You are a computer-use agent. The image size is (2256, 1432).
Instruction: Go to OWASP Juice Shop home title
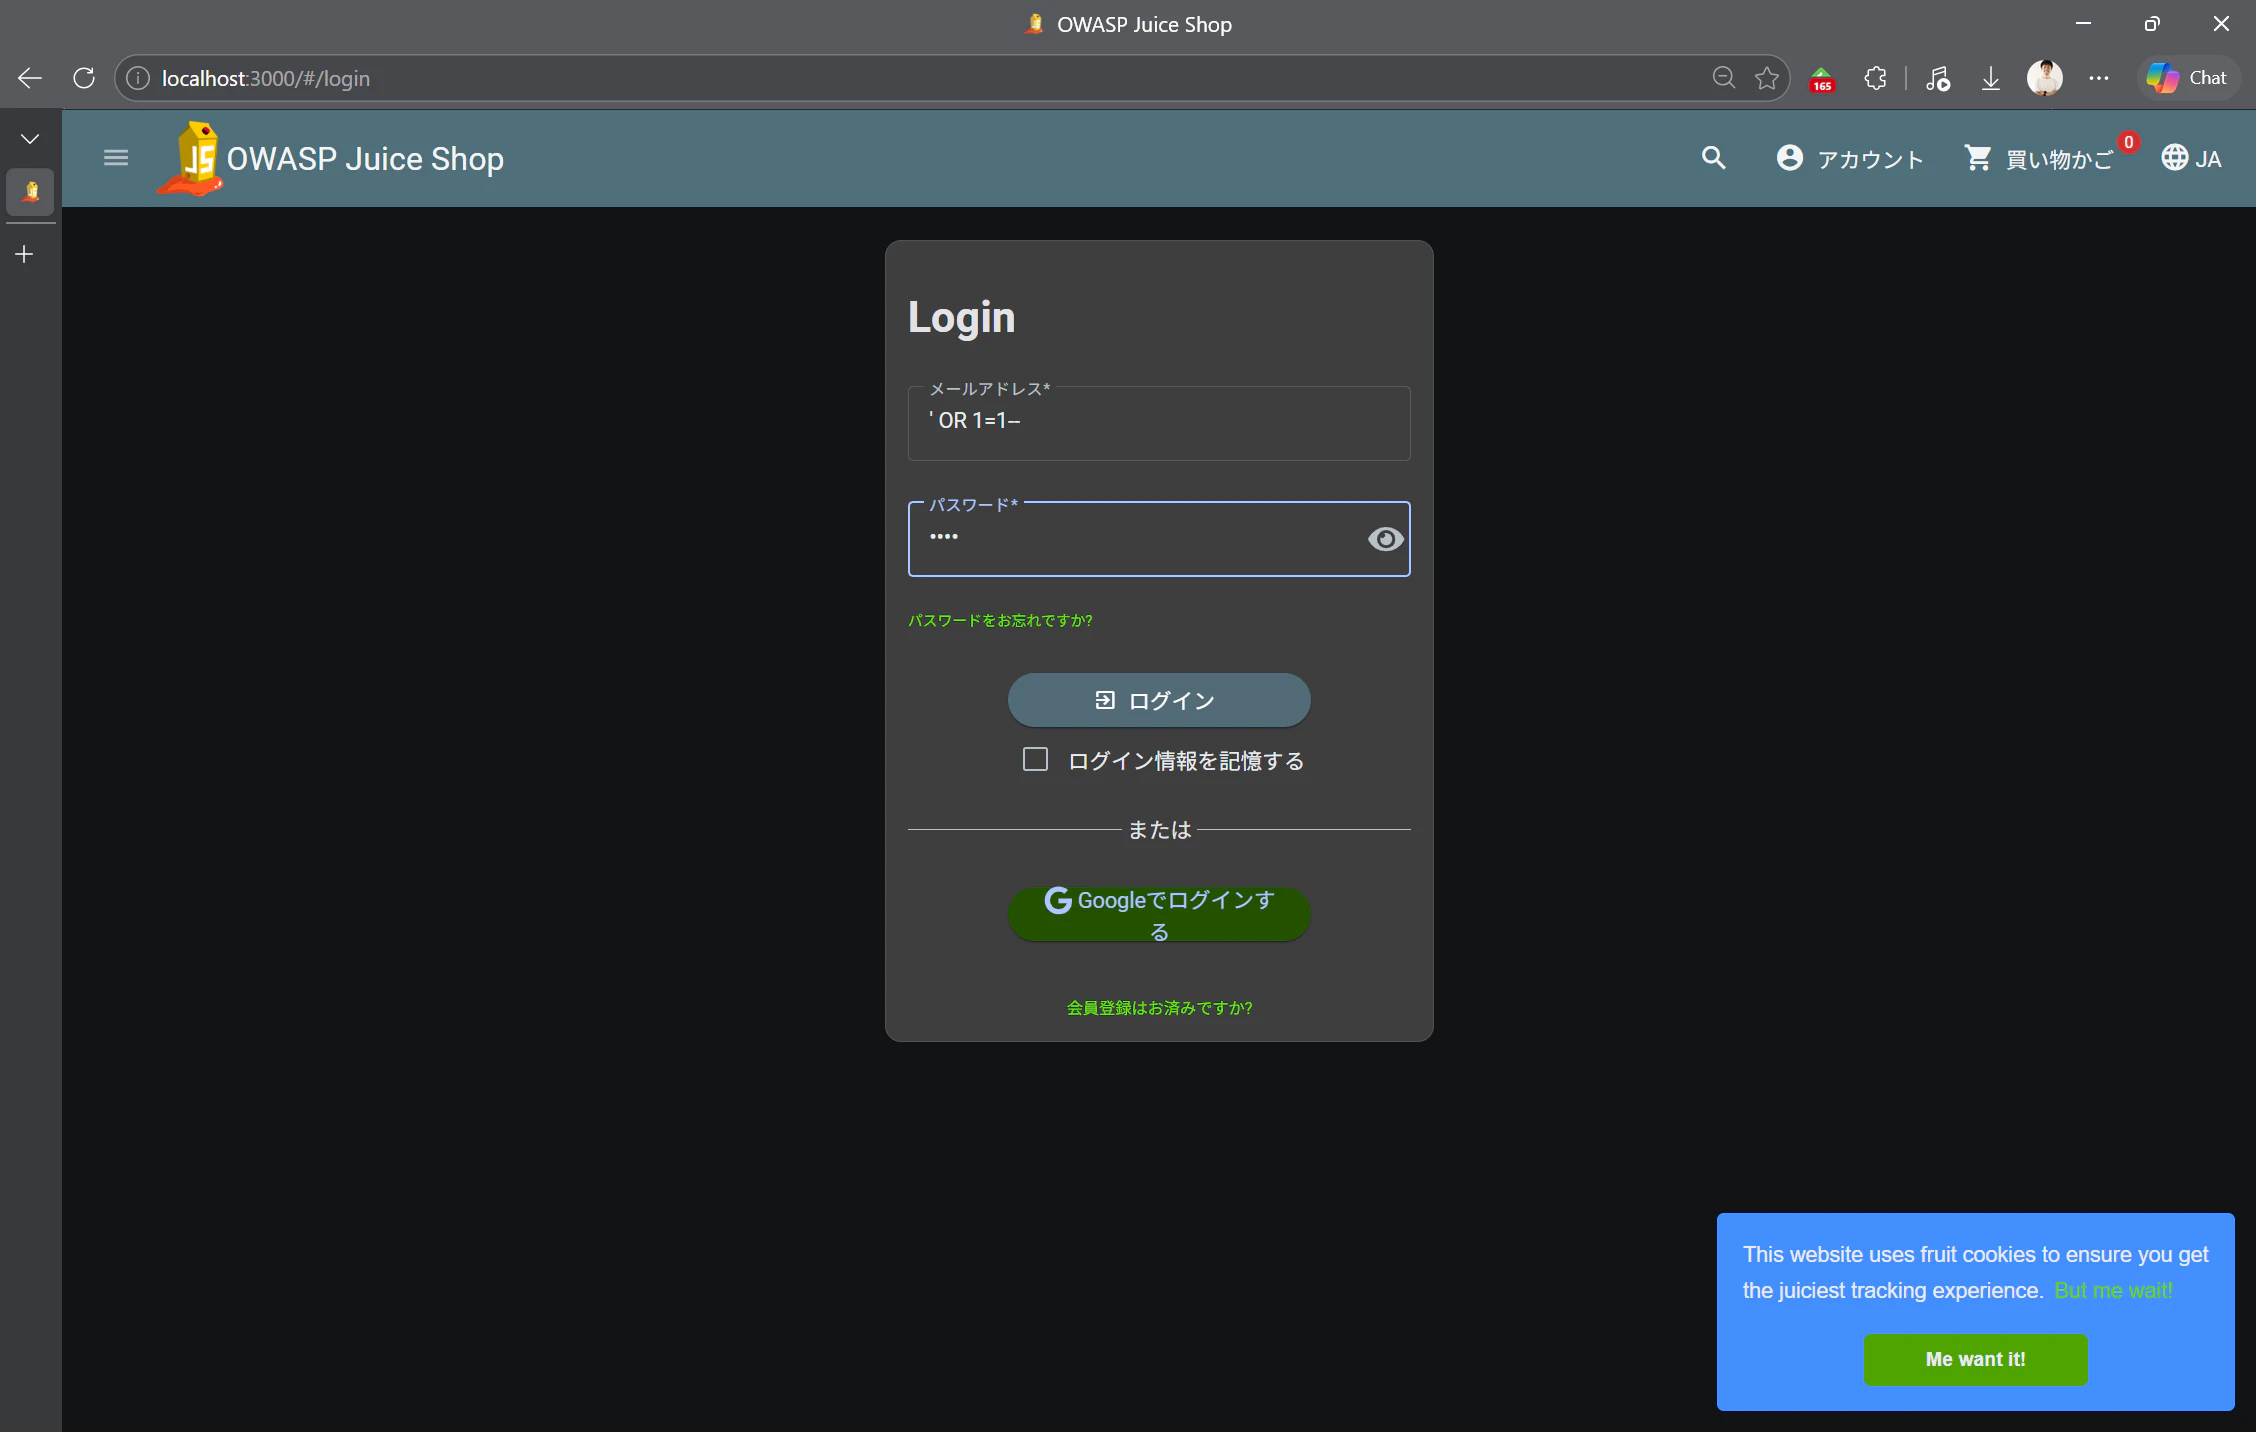pyautogui.click(x=365, y=159)
